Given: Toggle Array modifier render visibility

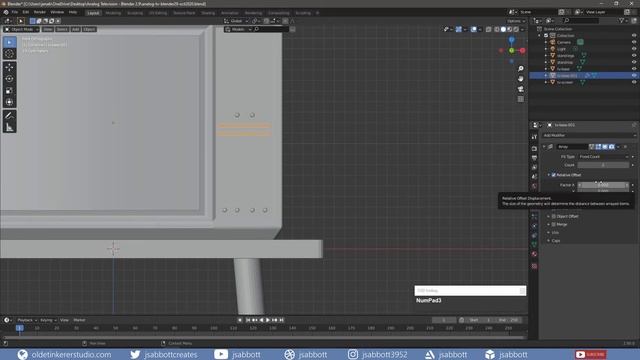Looking at the screenshot, I should (611, 147).
